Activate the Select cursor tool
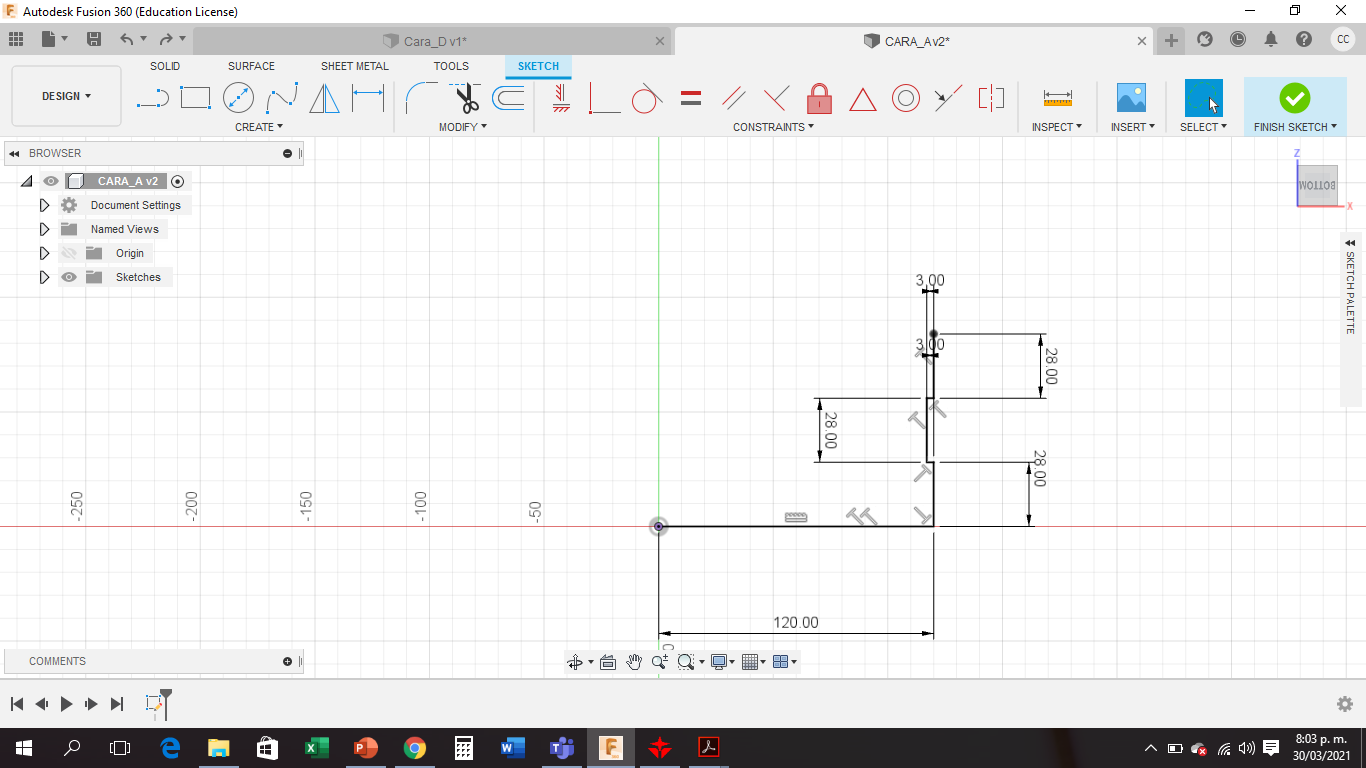1366x768 pixels. pyautogui.click(x=1203, y=98)
